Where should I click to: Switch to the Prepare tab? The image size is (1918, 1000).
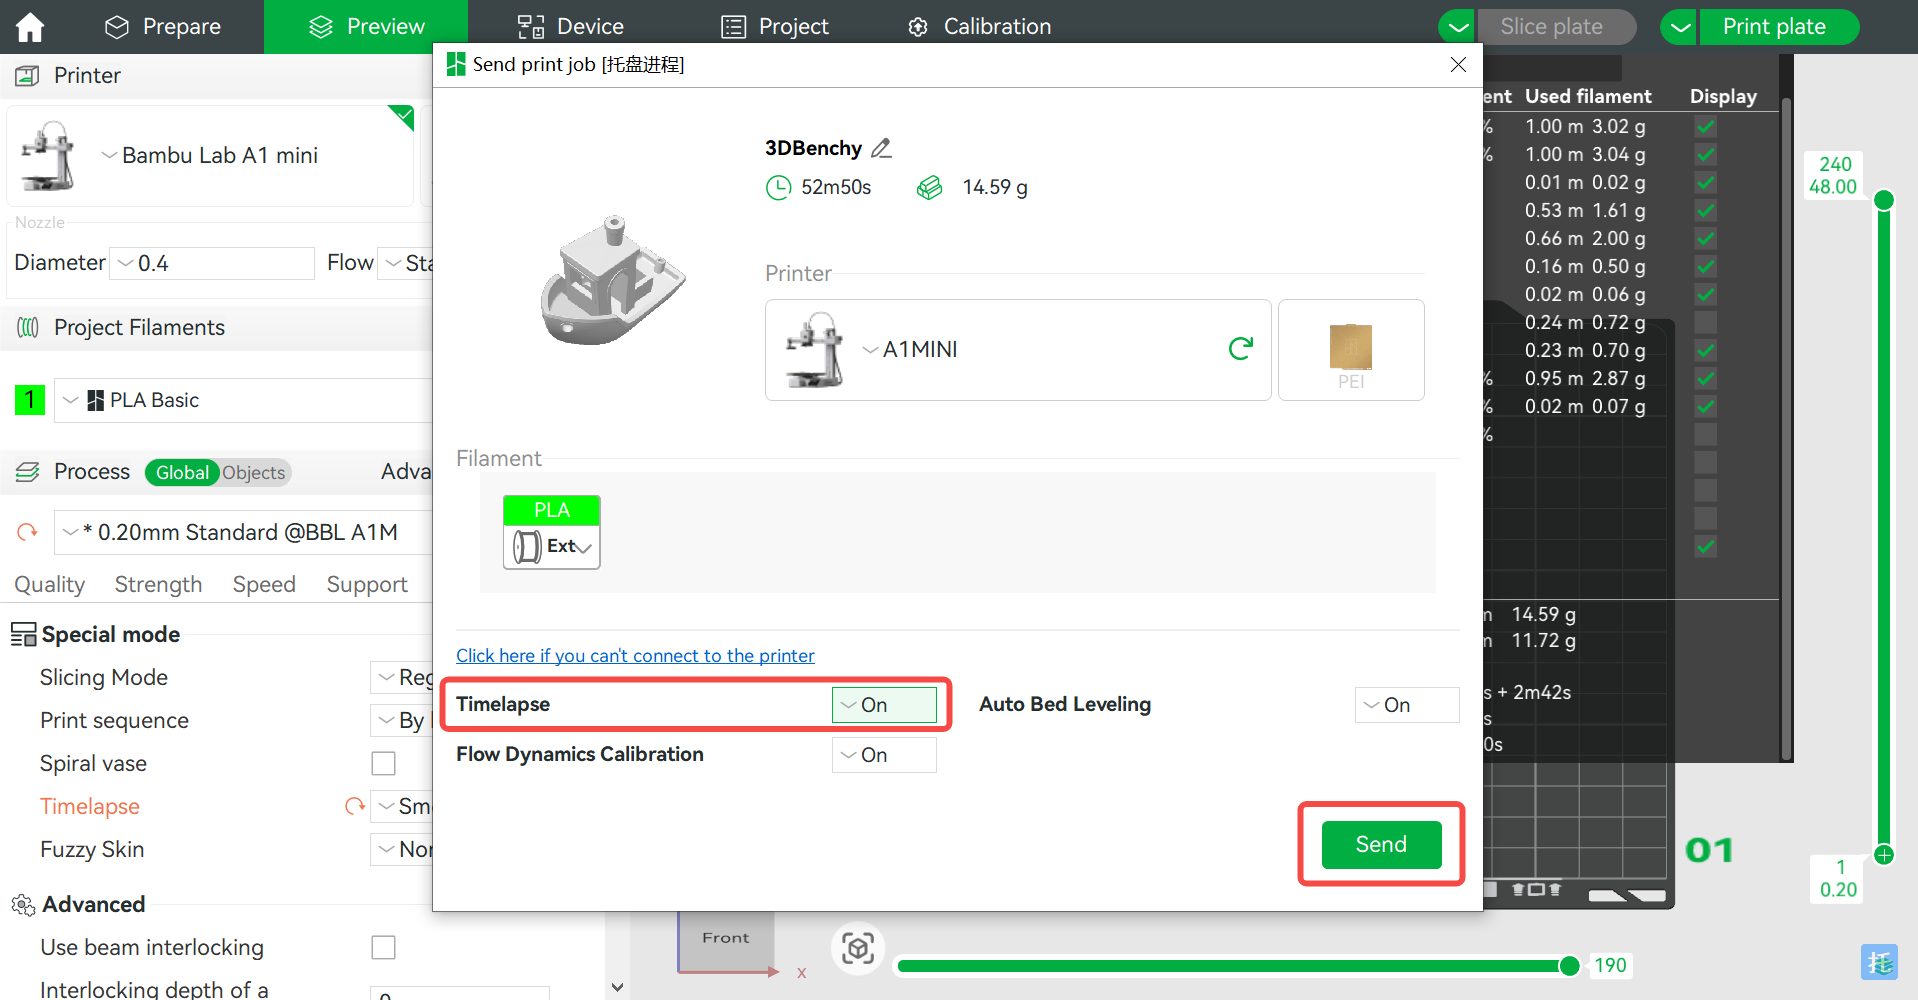tap(163, 27)
